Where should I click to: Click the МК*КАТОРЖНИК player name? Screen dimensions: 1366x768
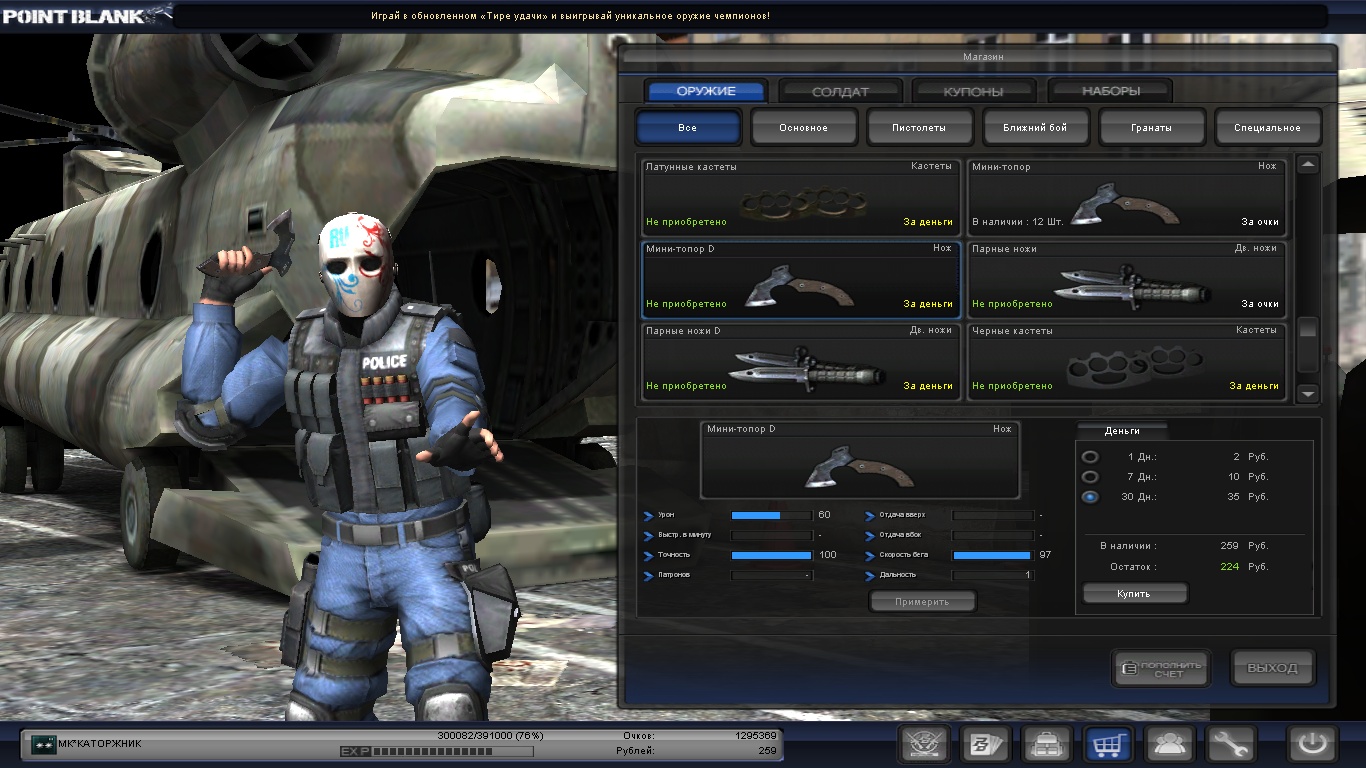coord(100,744)
